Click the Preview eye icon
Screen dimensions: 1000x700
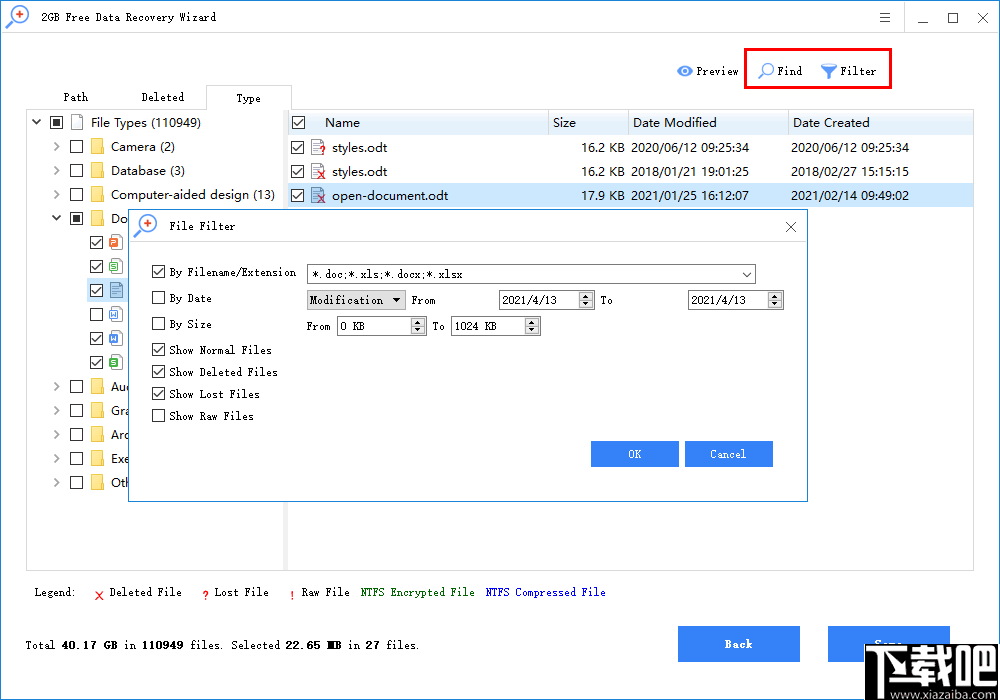click(x=684, y=70)
